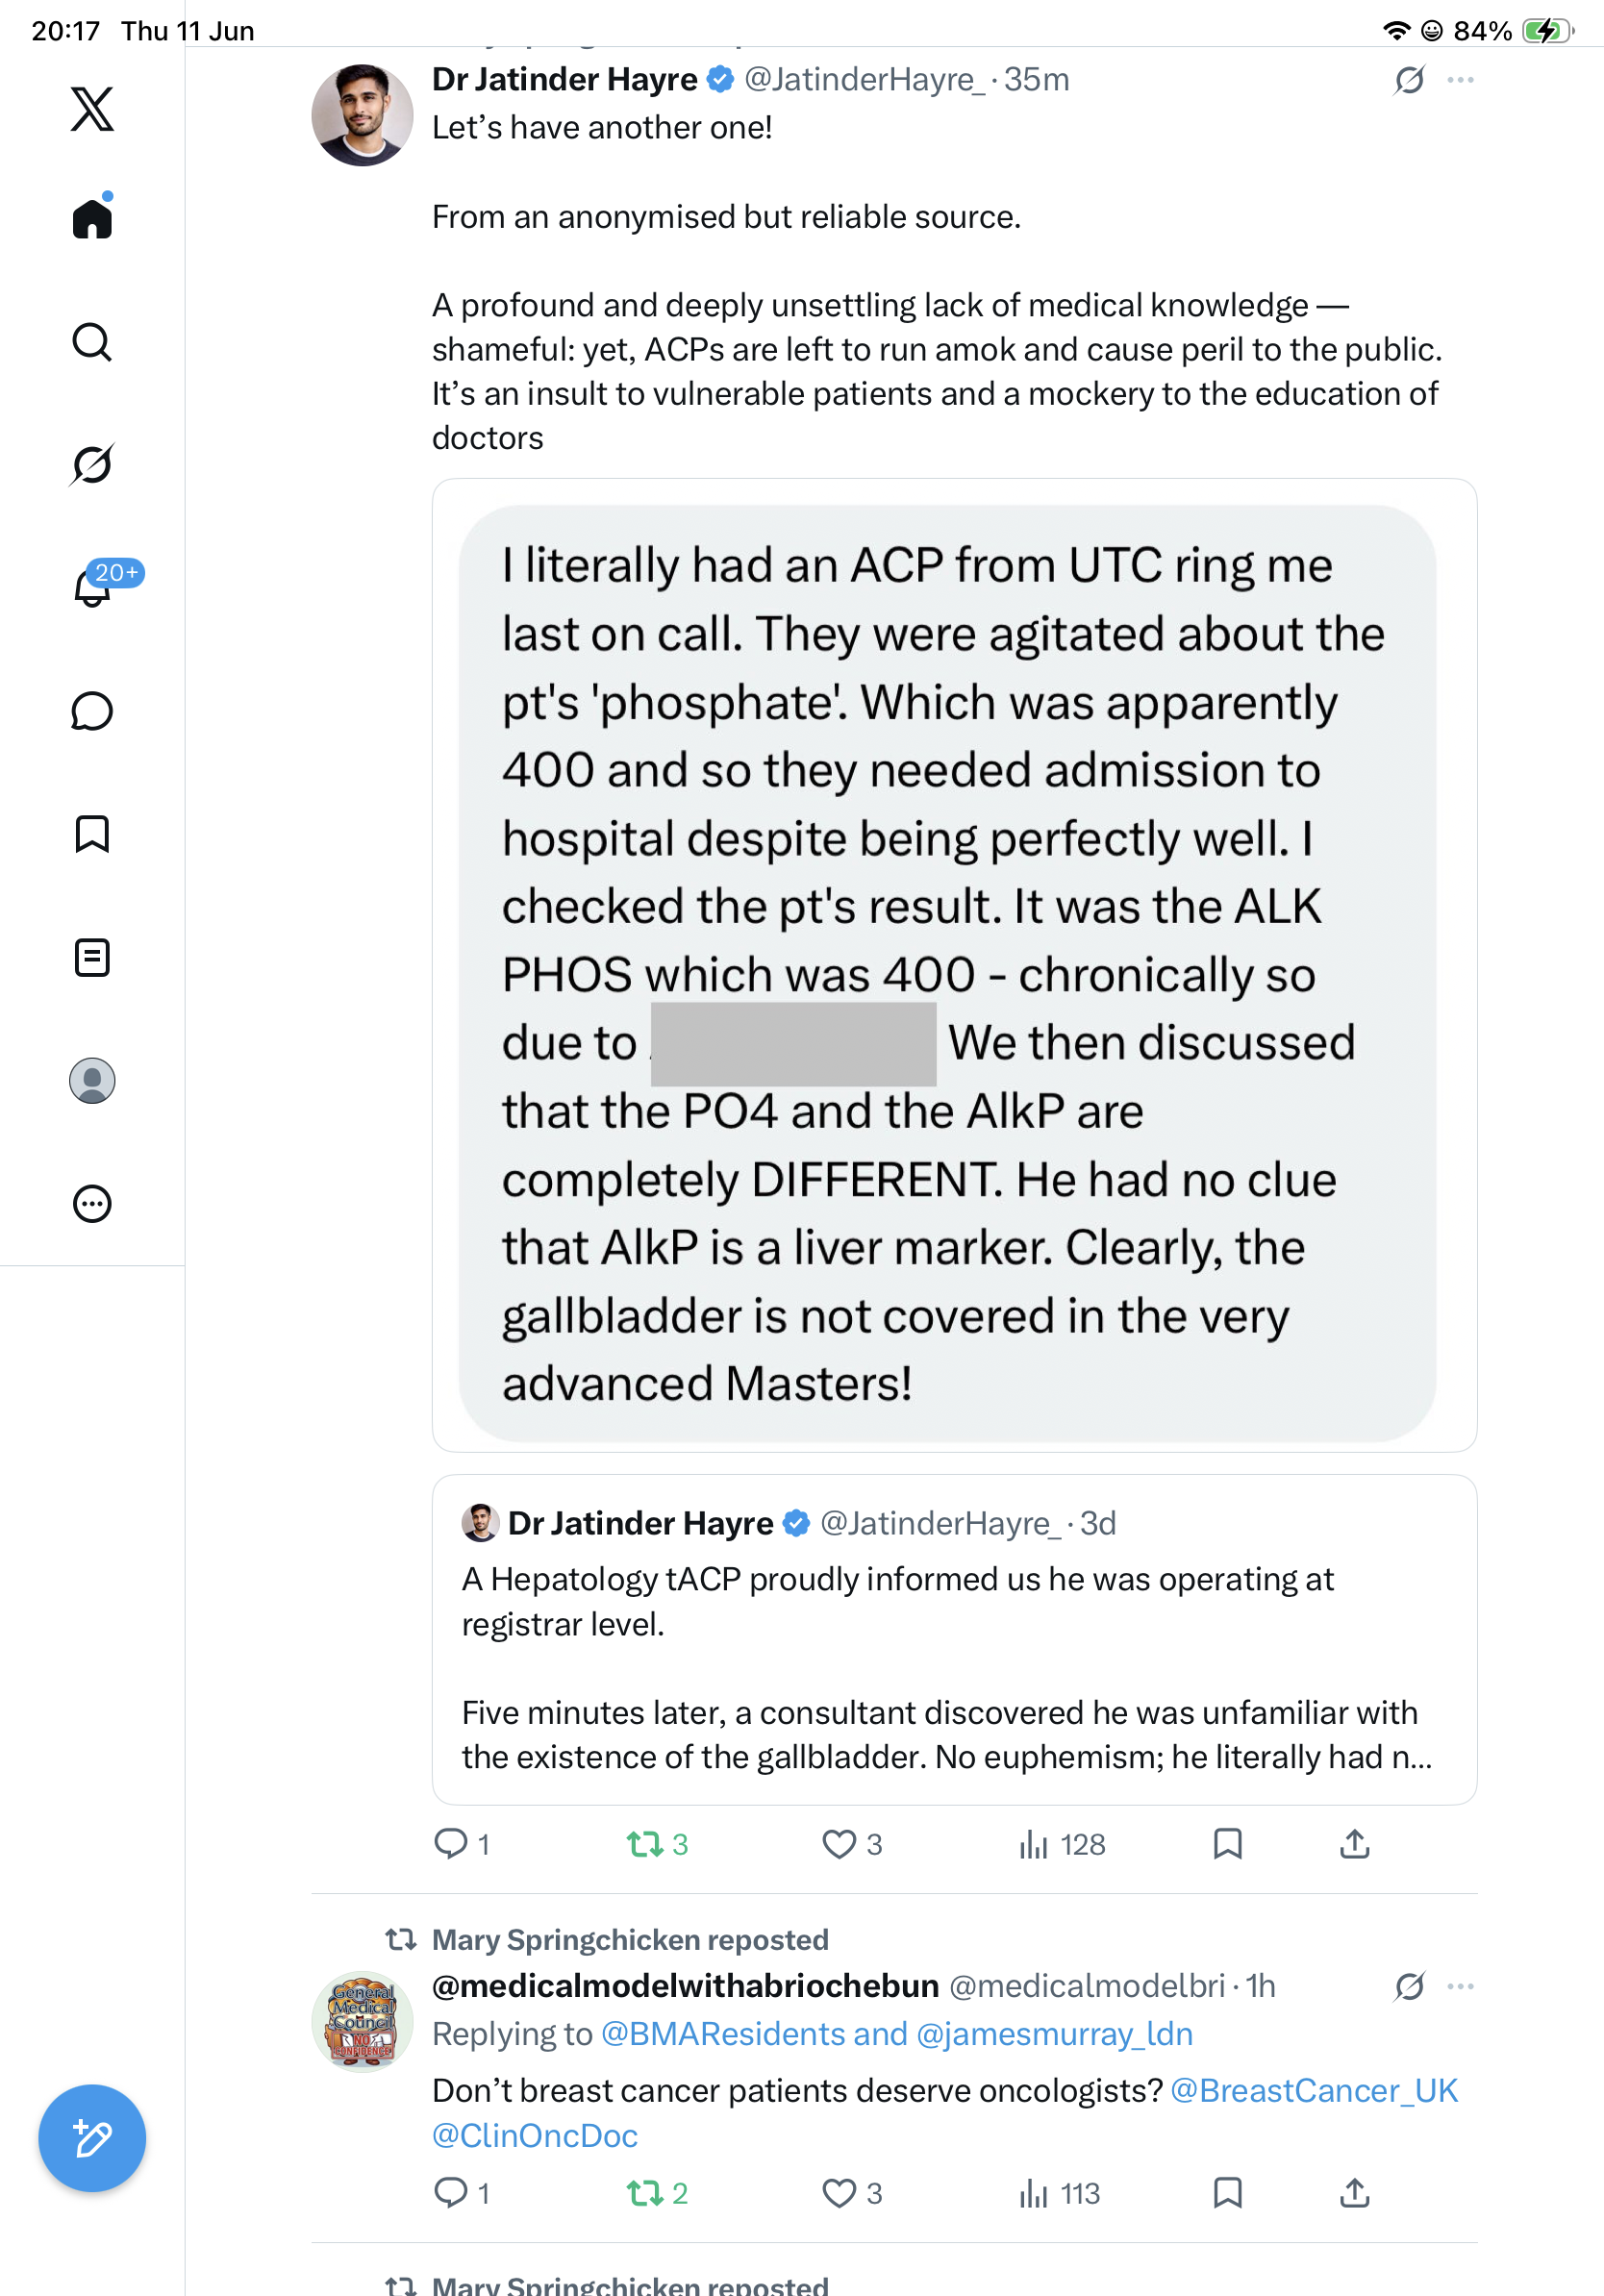Open the More menu in the sidebar
Screen dimensions: 1604x2296
tap(92, 1203)
